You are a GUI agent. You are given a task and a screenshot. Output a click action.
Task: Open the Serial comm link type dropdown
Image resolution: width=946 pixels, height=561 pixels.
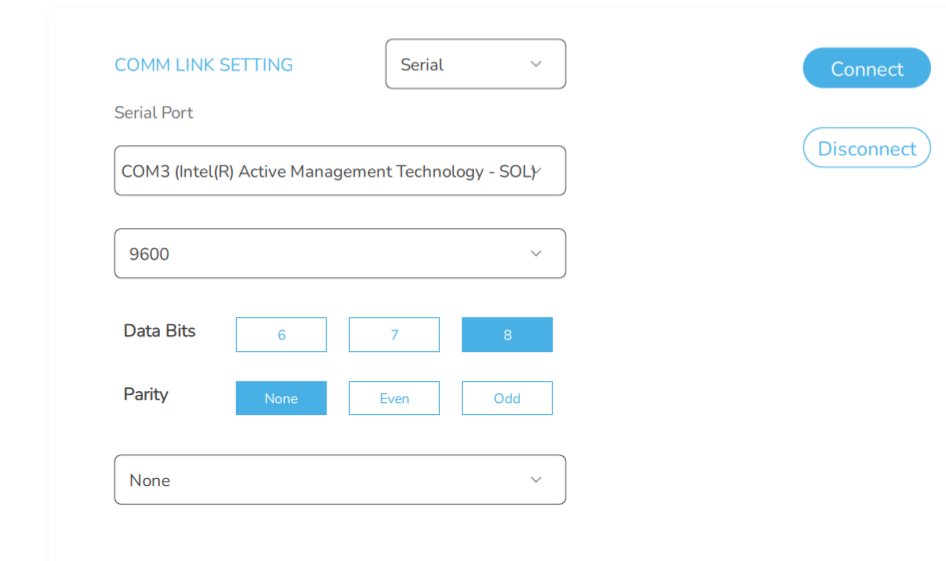[x=475, y=64]
